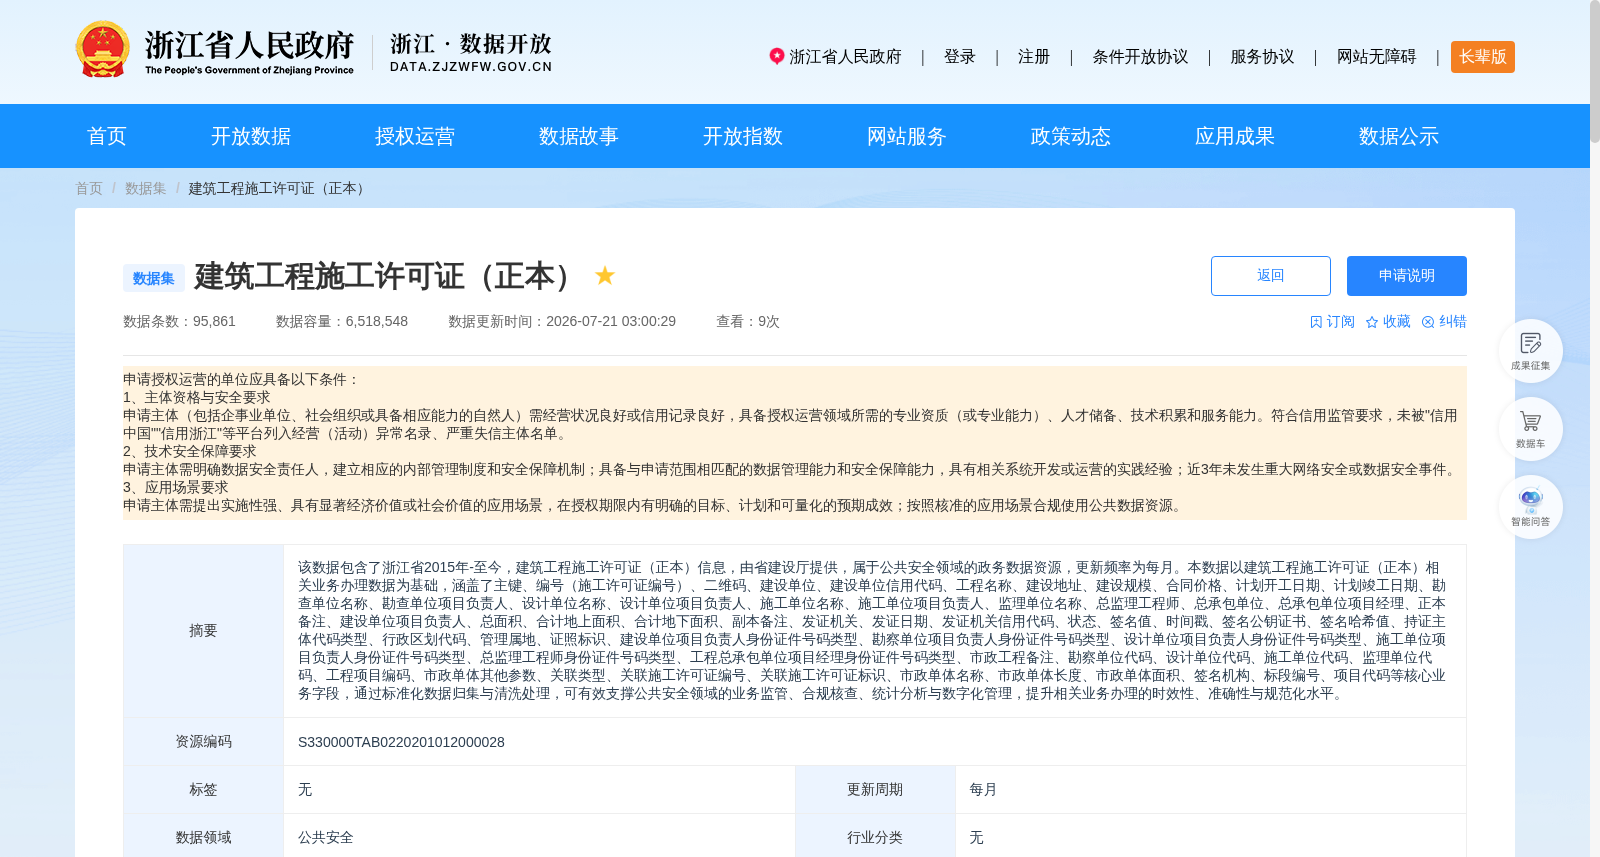
Task: Click the 浙江·数据开放 site title logo
Action: tap(471, 52)
